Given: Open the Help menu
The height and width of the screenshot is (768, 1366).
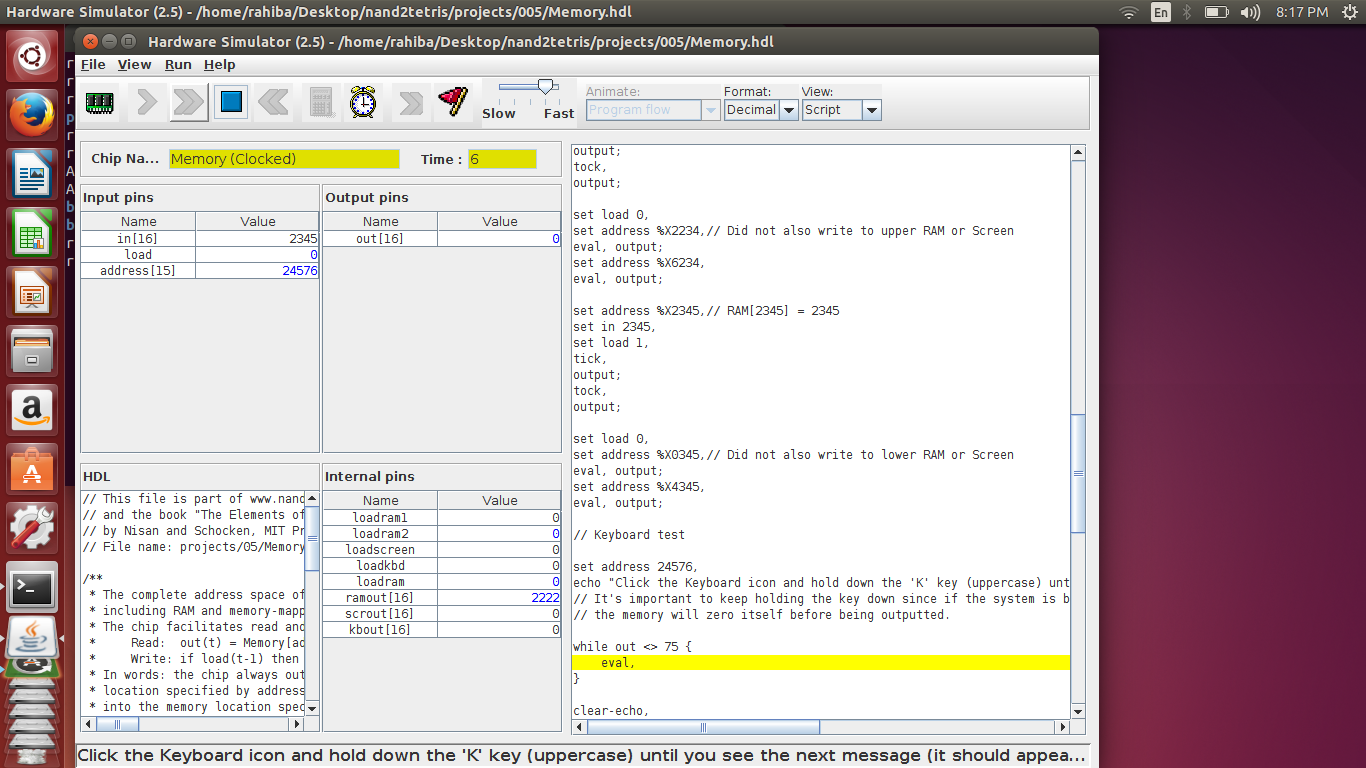Looking at the screenshot, I should (219, 65).
